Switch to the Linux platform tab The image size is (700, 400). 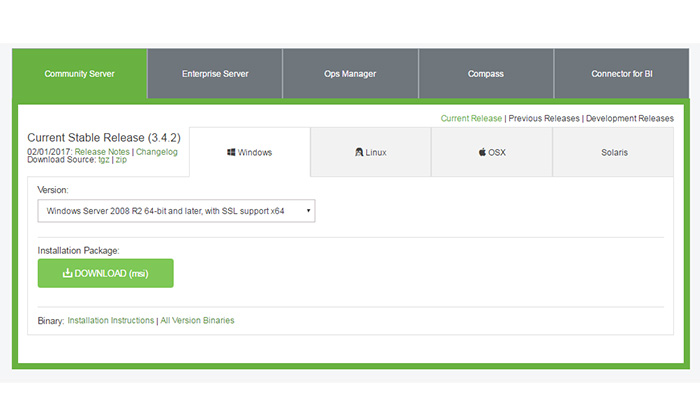(x=371, y=152)
